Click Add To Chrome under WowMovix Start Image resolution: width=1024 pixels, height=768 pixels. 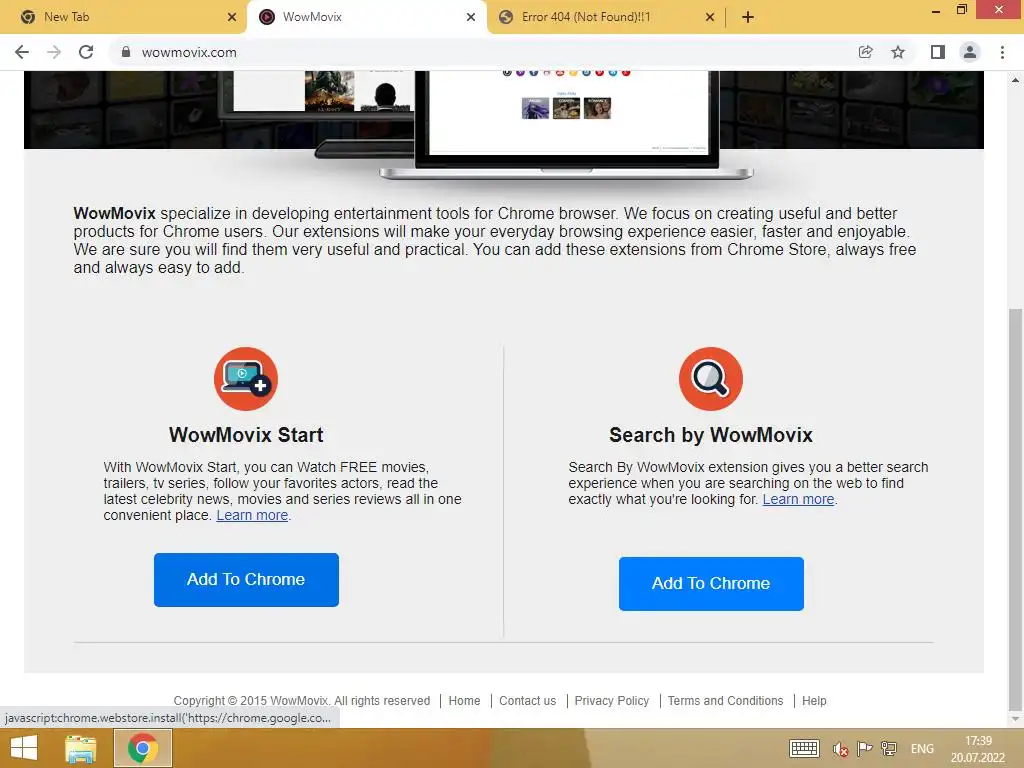click(246, 580)
